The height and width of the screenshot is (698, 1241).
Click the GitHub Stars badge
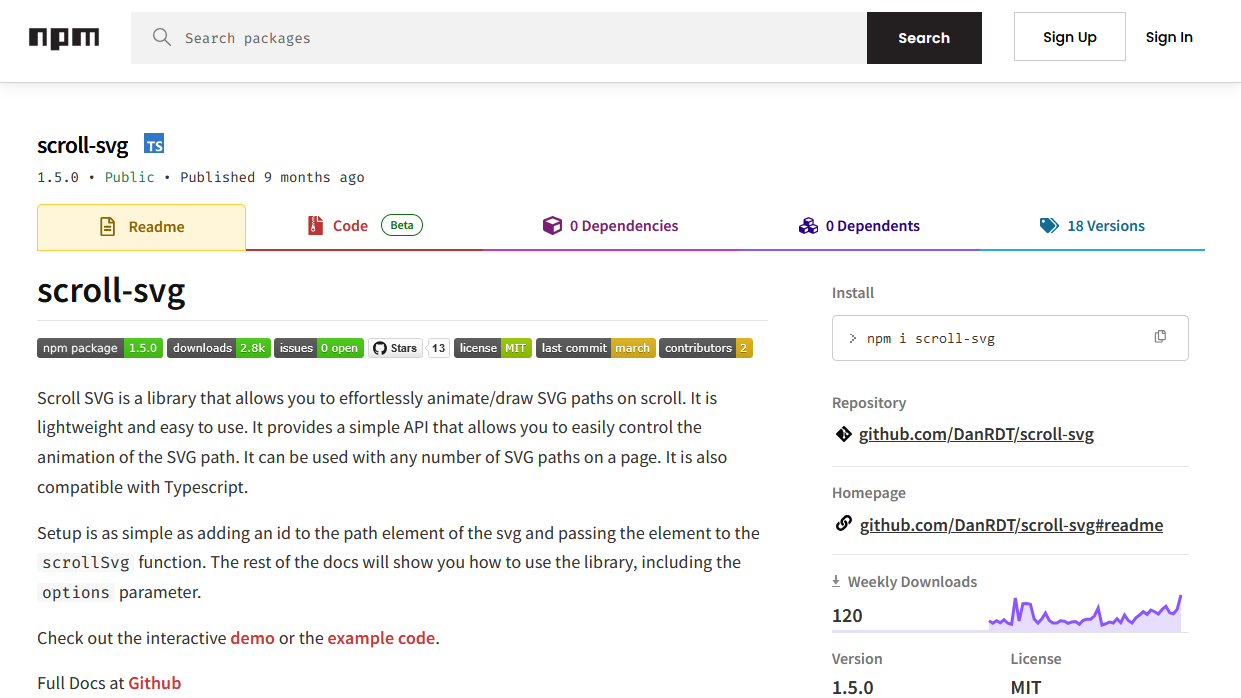coord(408,348)
